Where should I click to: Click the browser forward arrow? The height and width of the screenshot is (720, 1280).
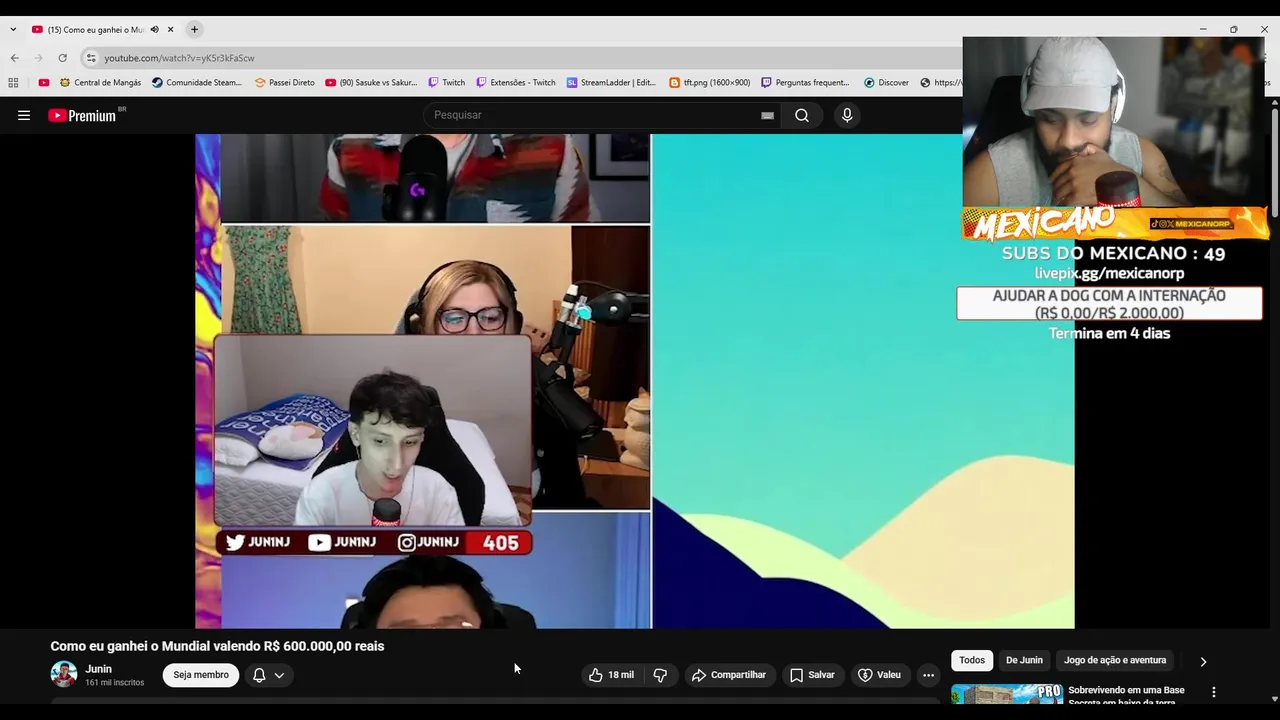pyautogui.click(x=38, y=58)
